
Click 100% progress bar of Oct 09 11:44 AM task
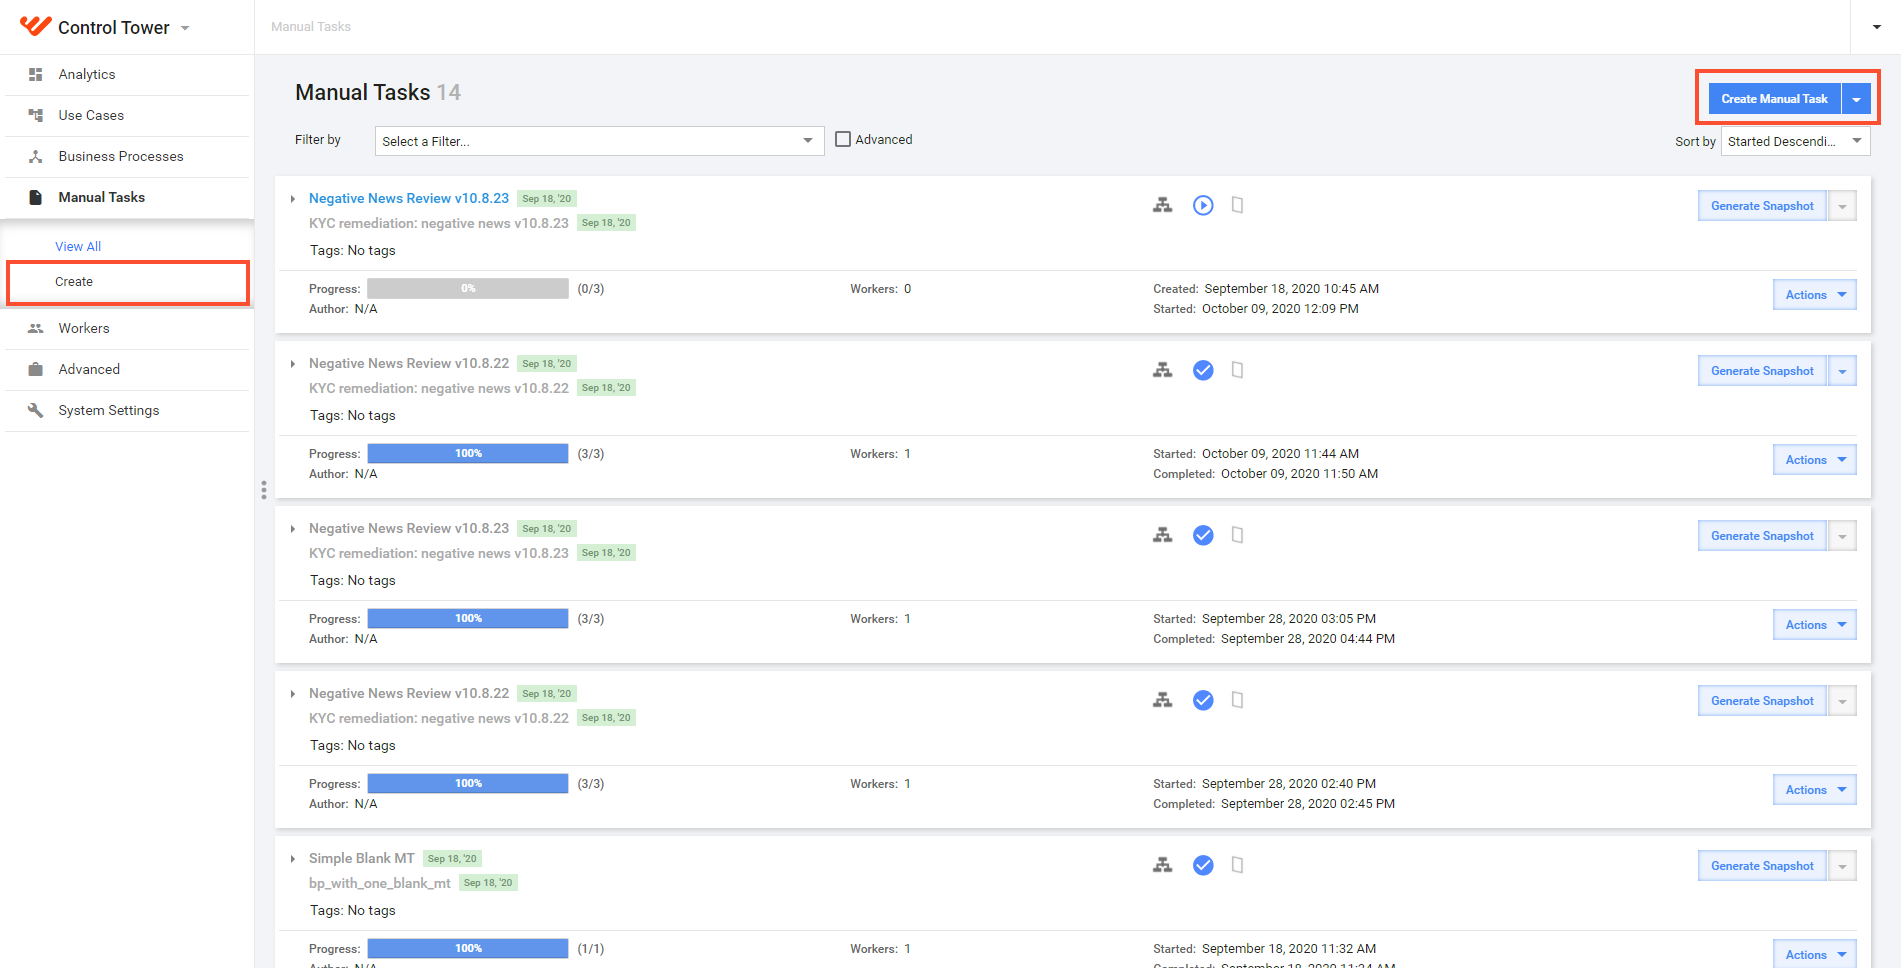[x=468, y=454]
